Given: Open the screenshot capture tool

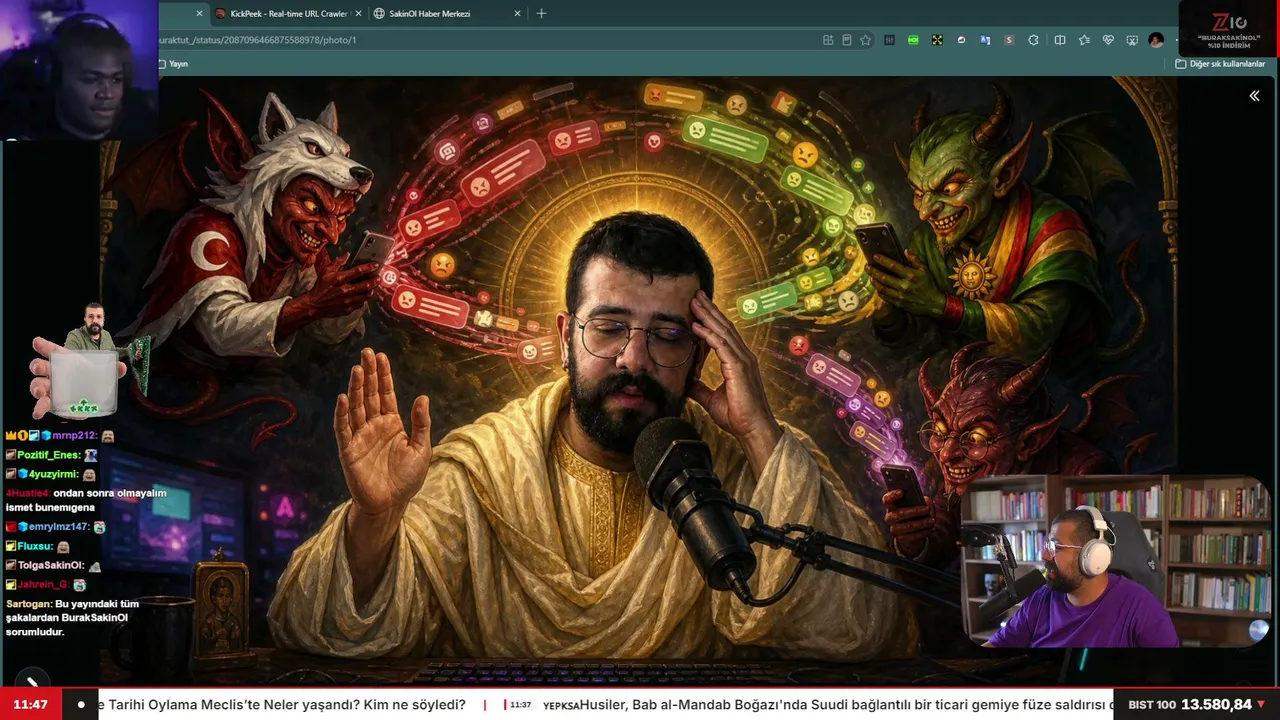Looking at the screenshot, I should [x=1132, y=40].
